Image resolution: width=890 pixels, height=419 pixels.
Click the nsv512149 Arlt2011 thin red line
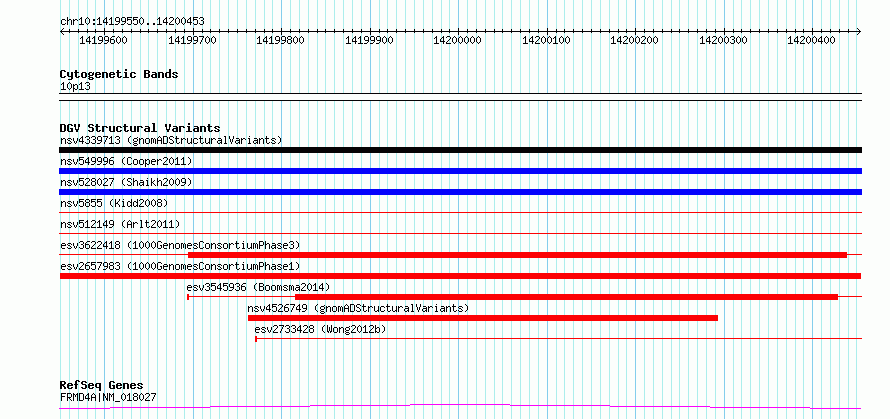pyautogui.click(x=460, y=233)
